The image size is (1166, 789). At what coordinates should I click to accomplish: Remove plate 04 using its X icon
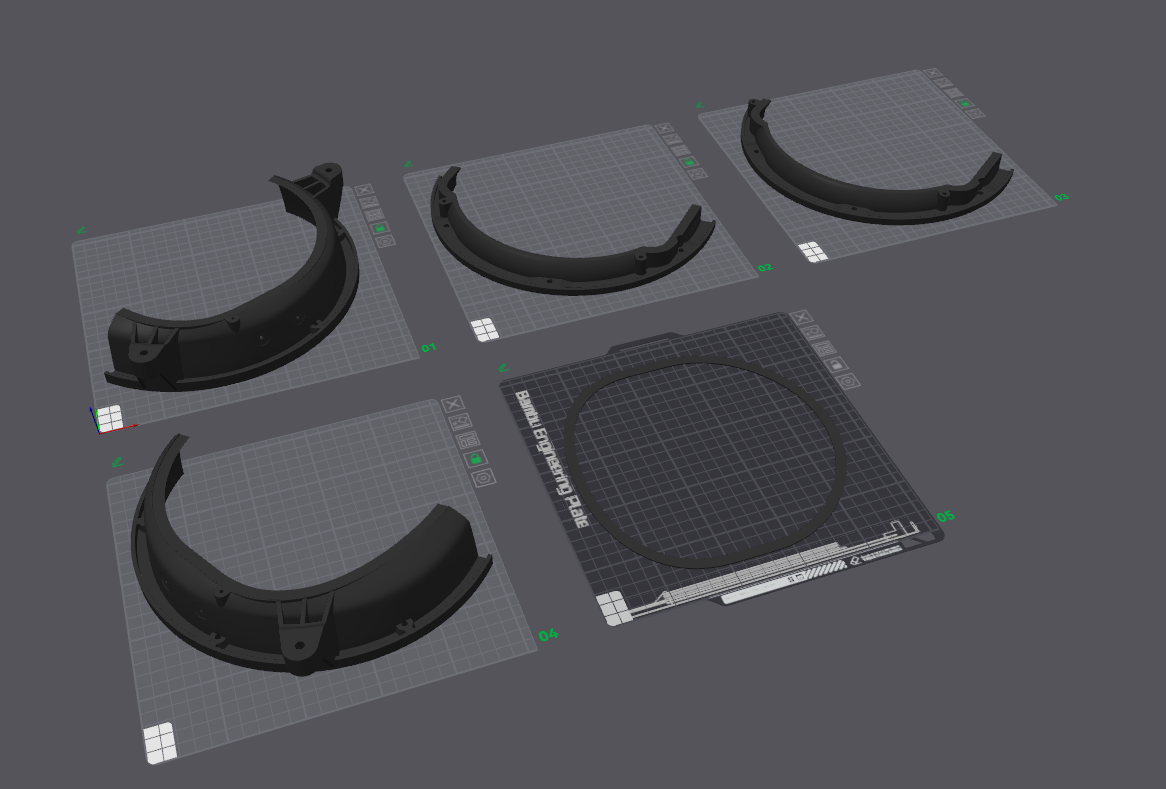[453, 405]
